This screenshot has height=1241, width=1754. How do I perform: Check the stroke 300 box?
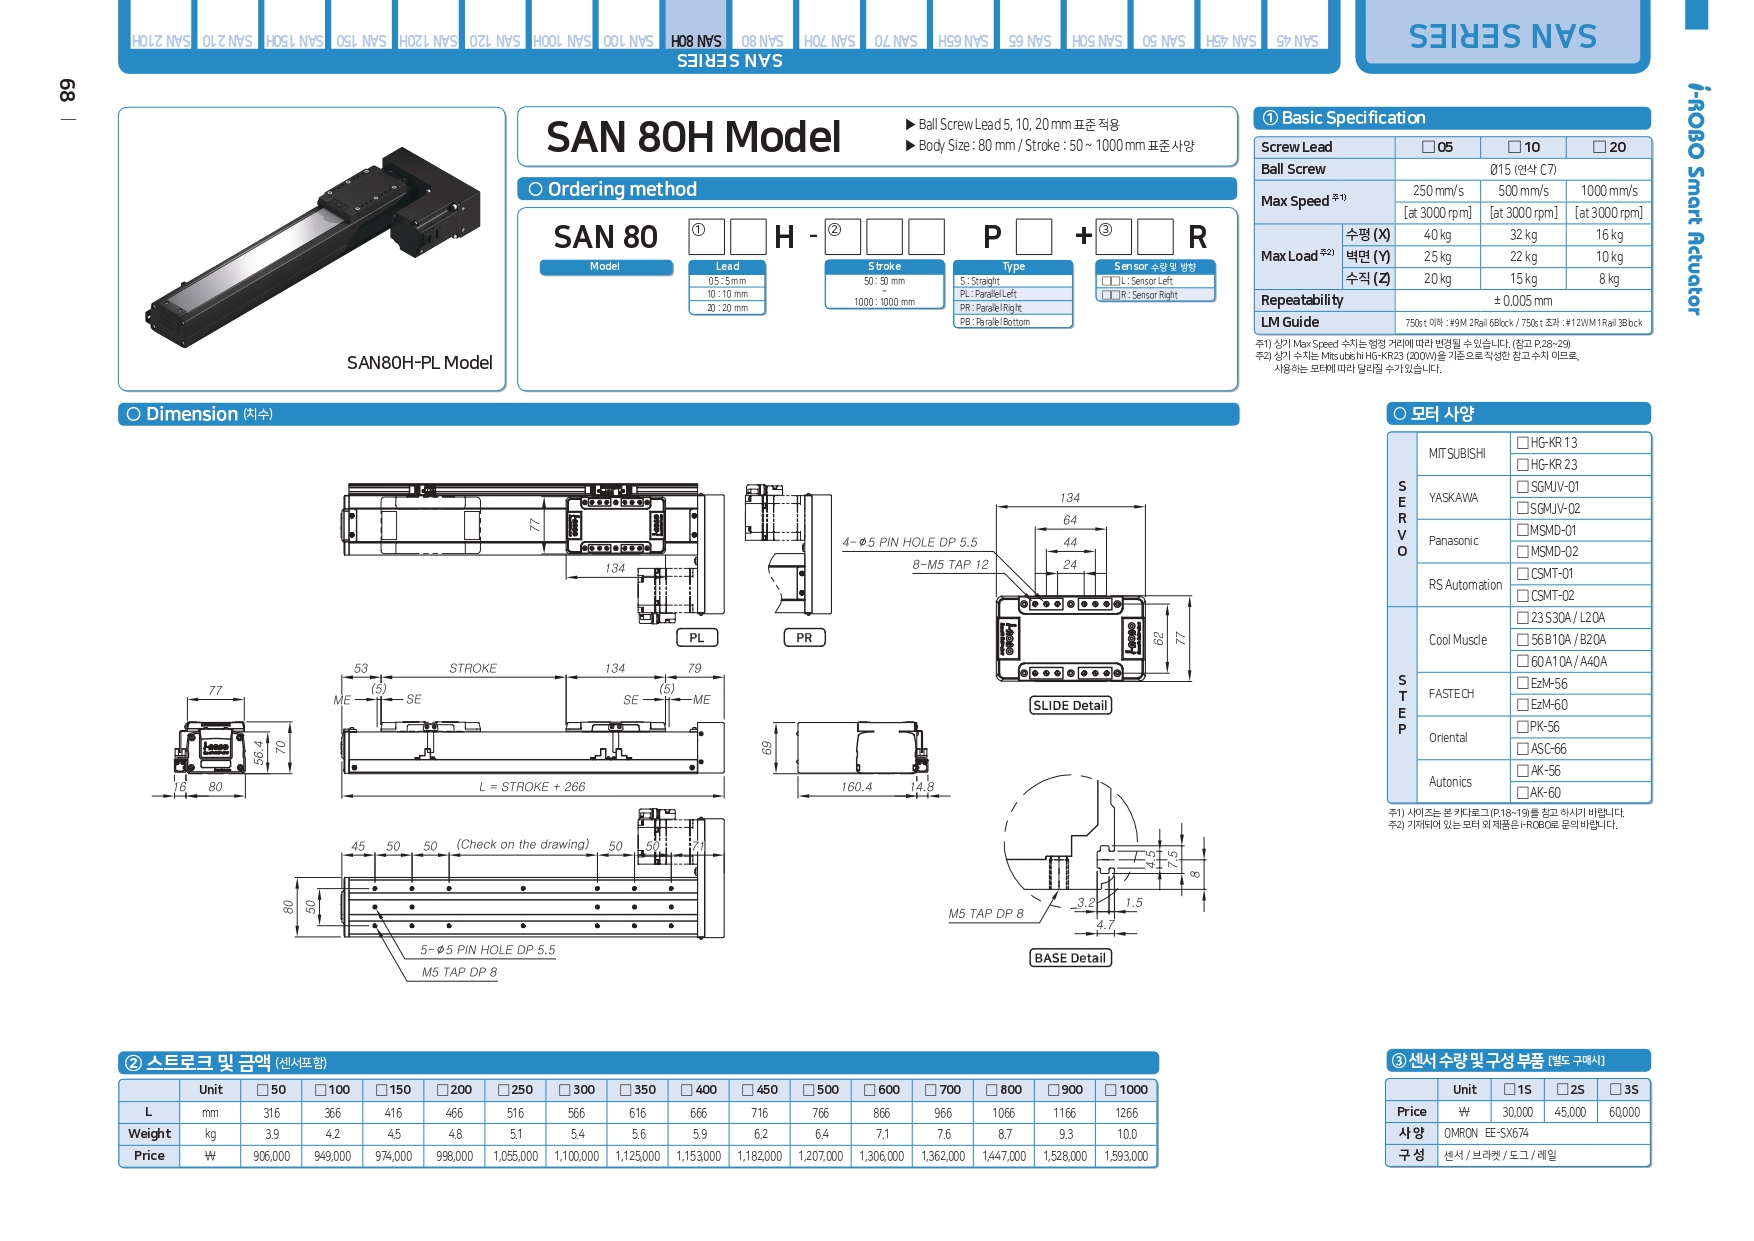pyautogui.click(x=565, y=1090)
